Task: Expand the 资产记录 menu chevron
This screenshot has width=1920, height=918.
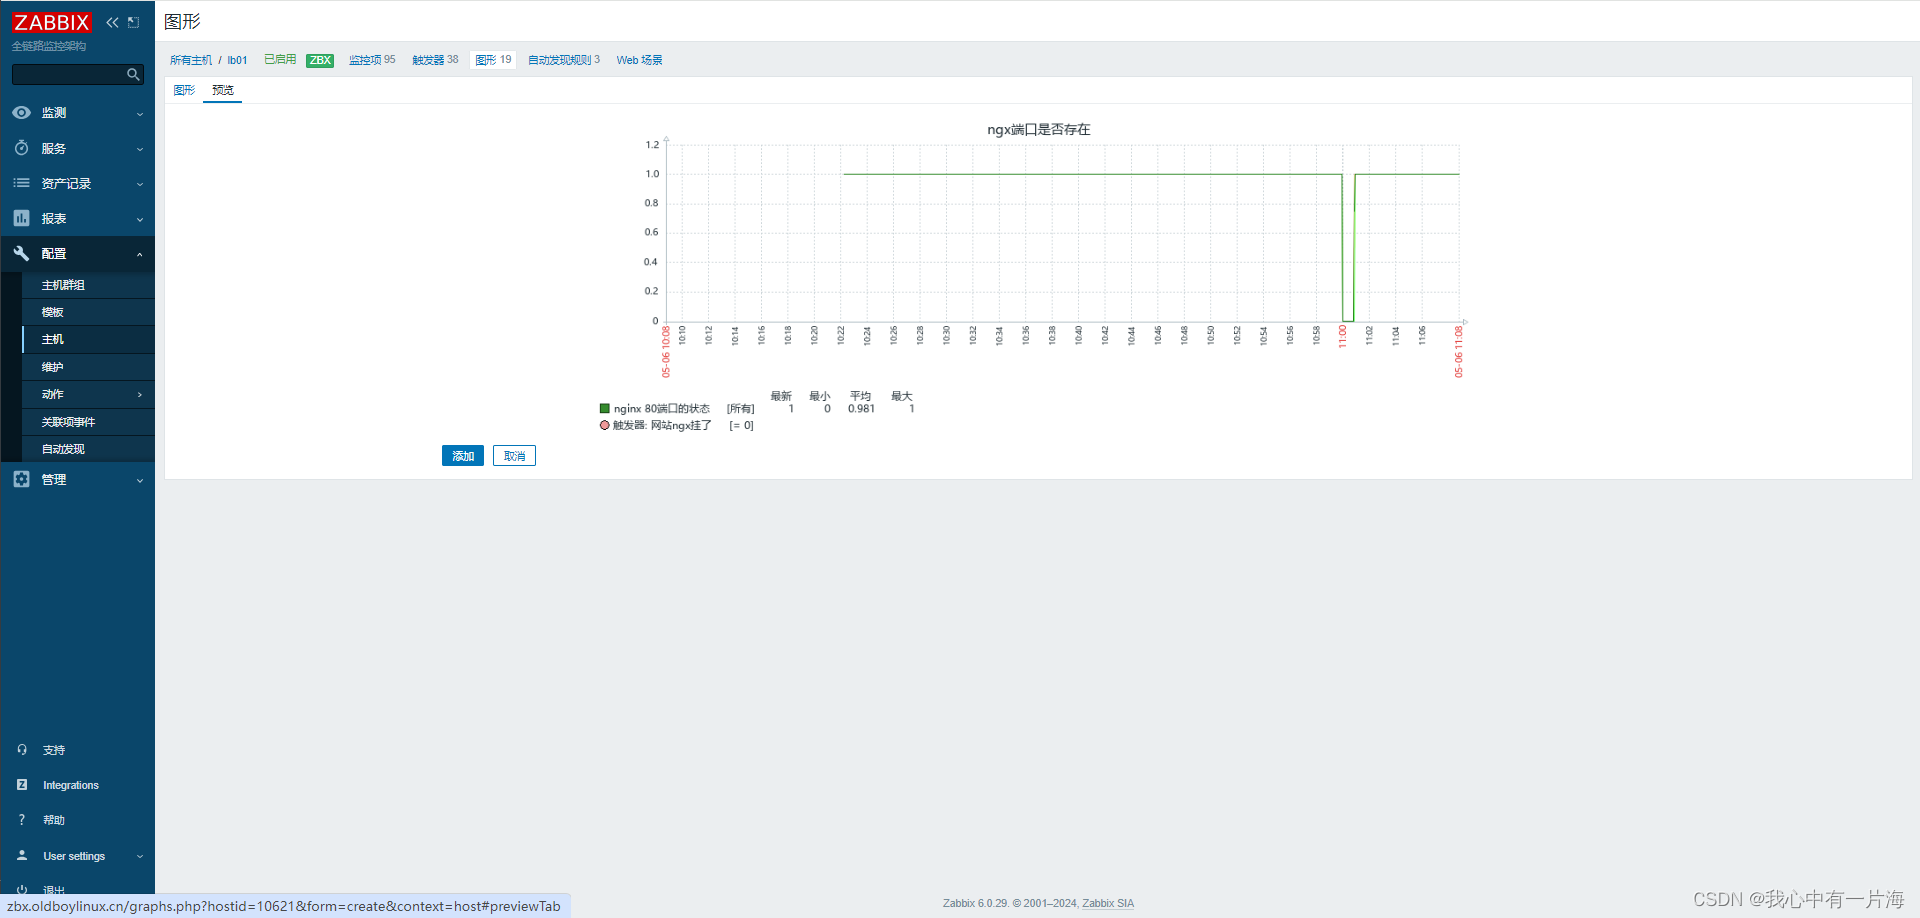Action: pos(140,184)
